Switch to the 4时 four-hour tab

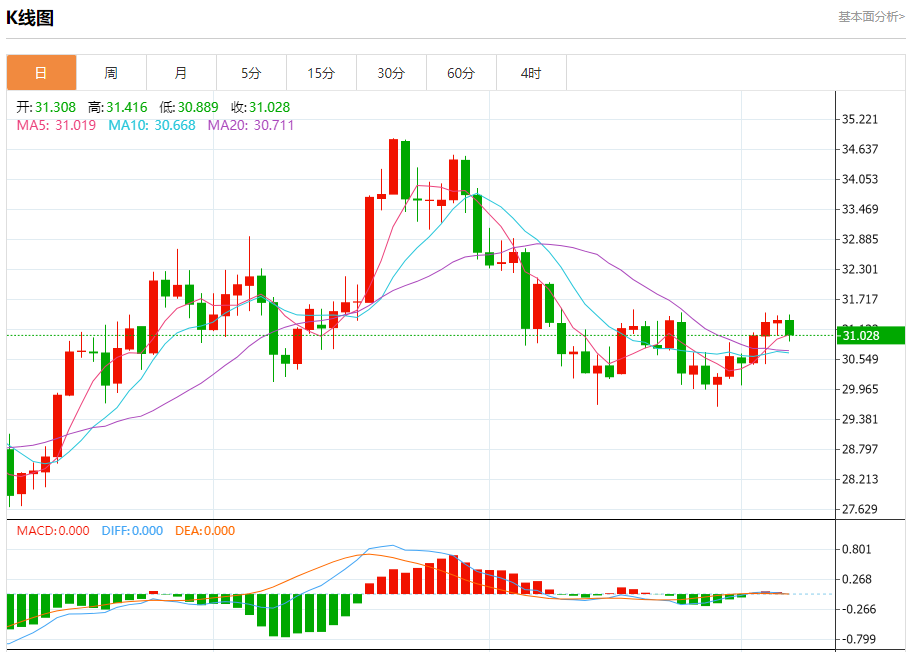click(x=531, y=73)
